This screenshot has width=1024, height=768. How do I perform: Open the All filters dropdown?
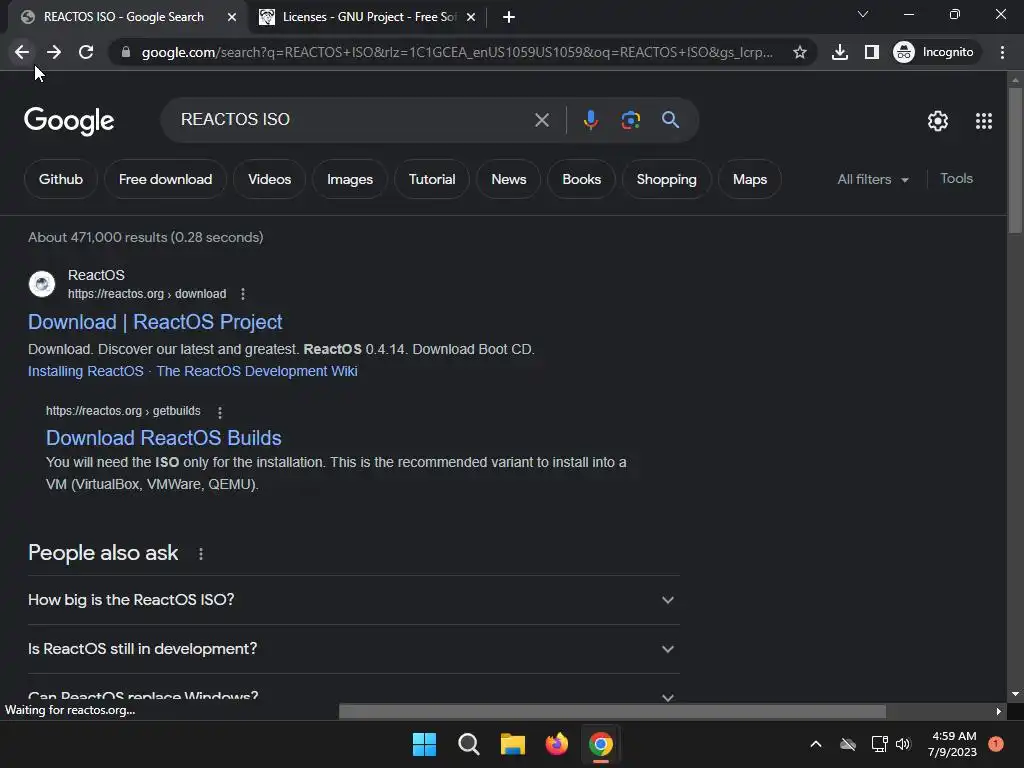coord(872,180)
